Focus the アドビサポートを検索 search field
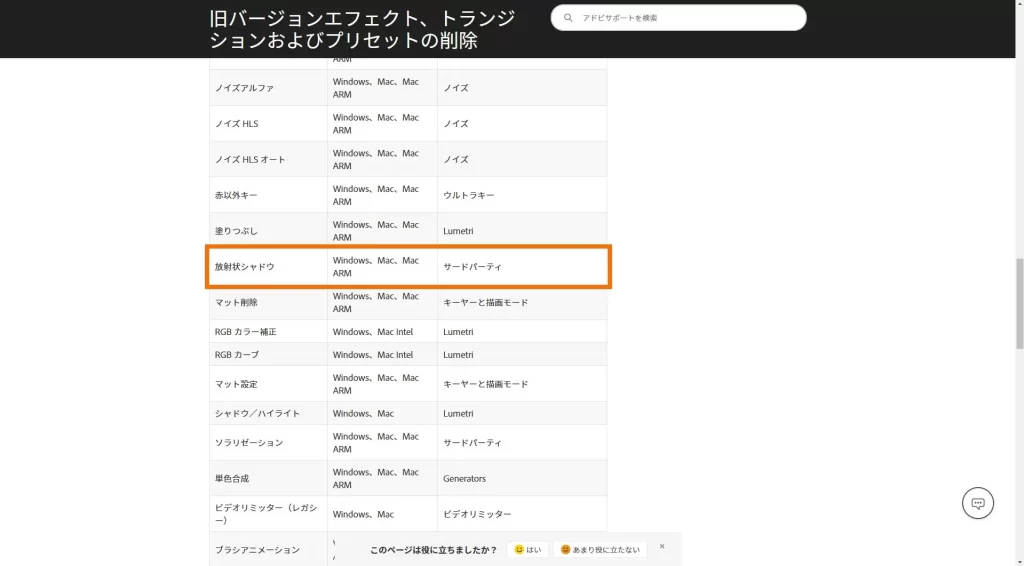1024x566 pixels. point(690,18)
